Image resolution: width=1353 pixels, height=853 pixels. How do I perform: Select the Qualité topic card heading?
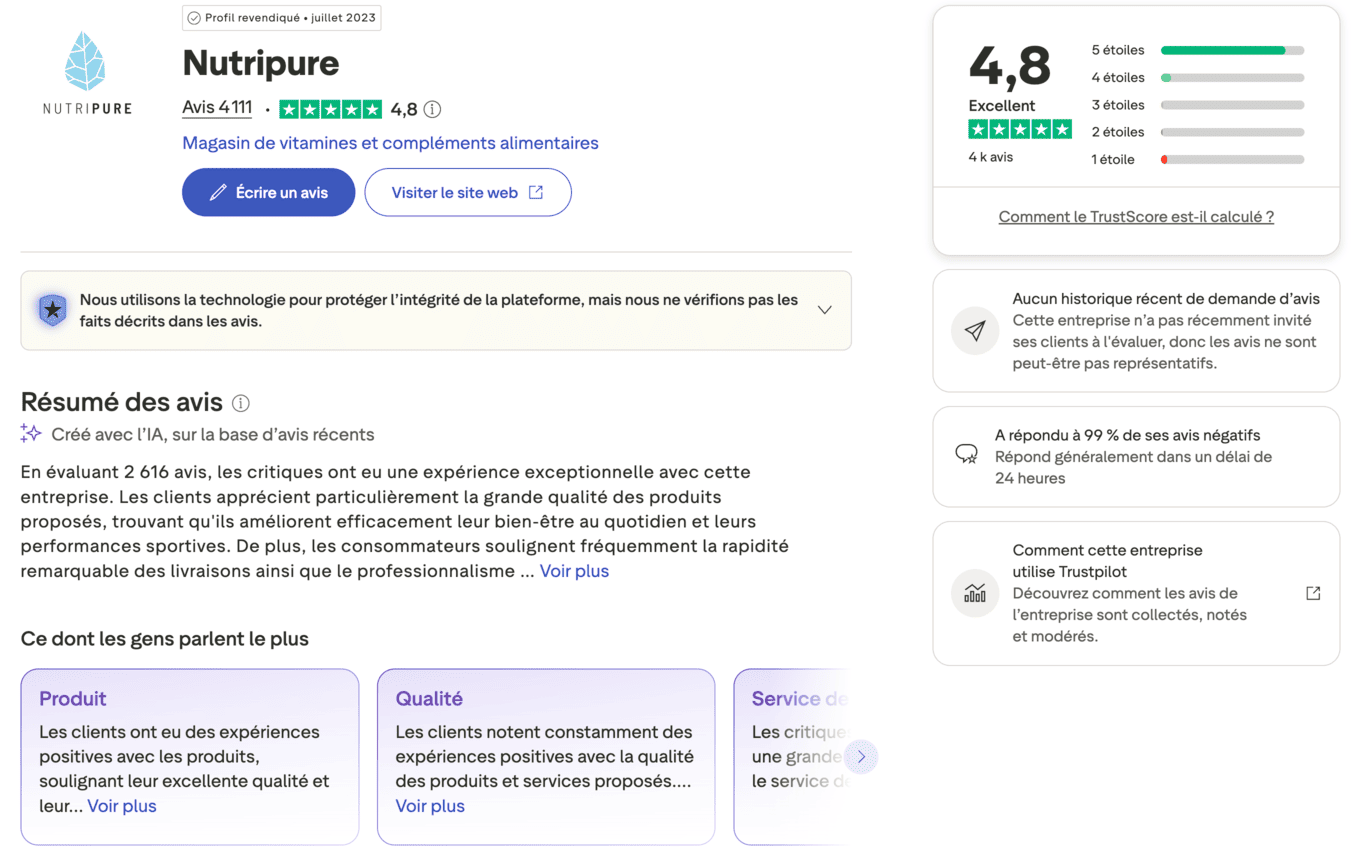coord(429,698)
